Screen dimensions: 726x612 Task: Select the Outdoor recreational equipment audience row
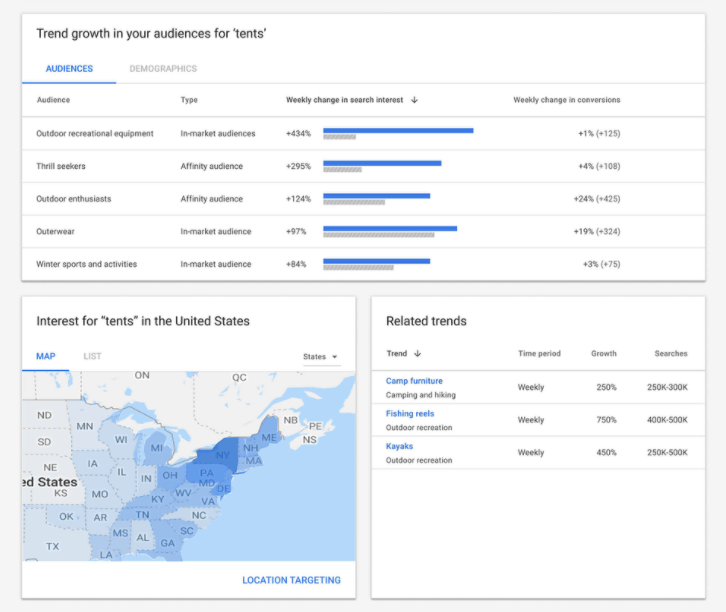[95, 133]
